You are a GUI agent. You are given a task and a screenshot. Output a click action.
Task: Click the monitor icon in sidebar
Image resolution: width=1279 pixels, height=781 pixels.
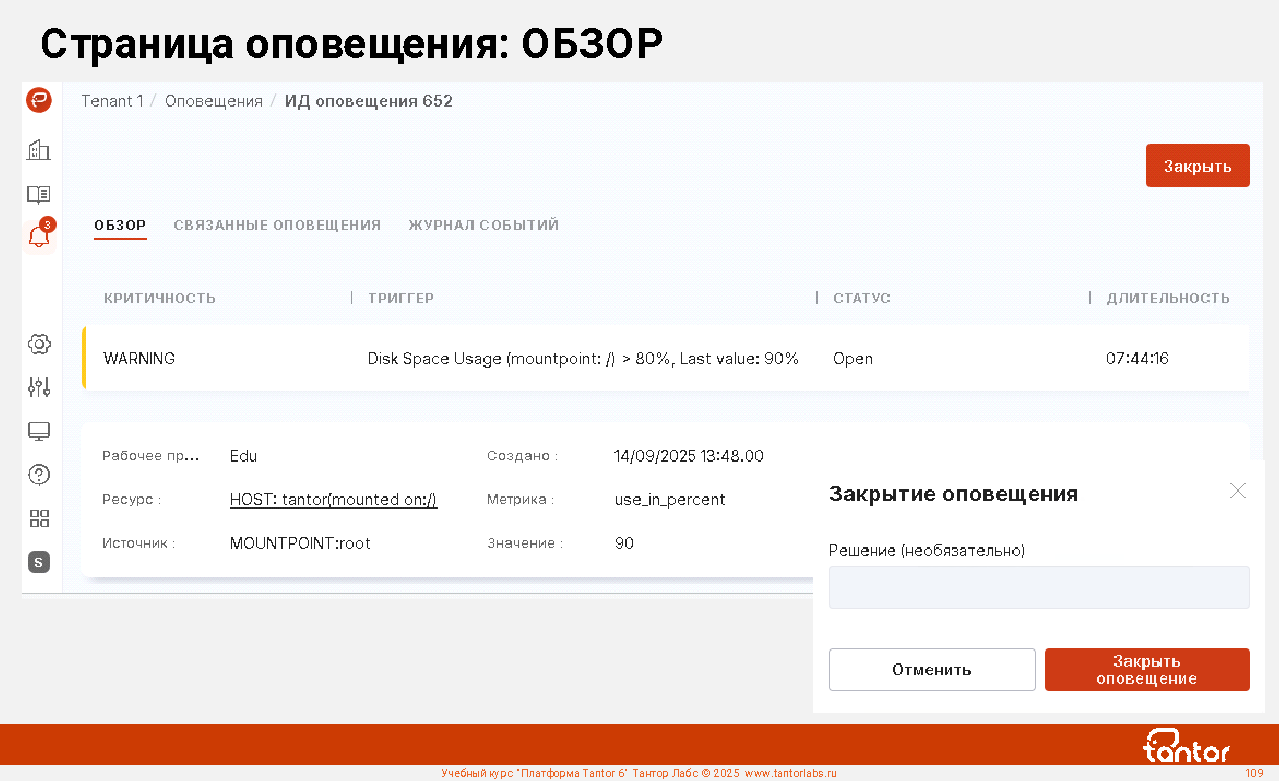click(x=39, y=431)
